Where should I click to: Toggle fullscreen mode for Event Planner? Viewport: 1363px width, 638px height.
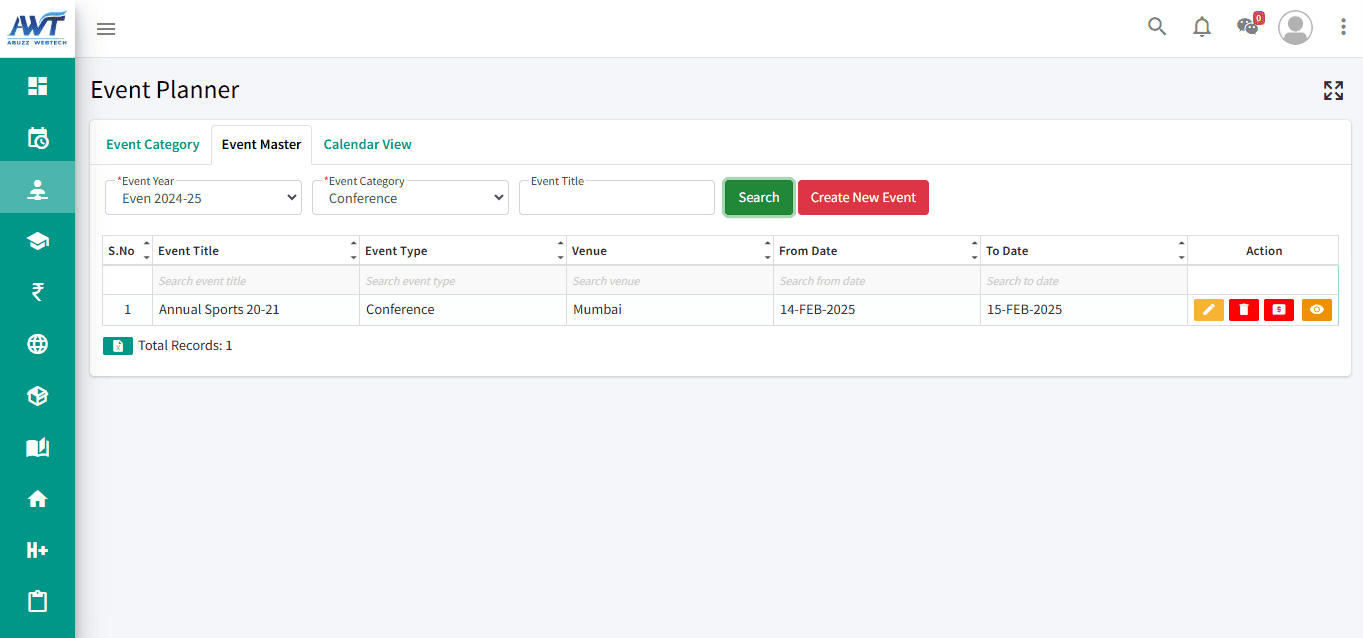pyautogui.click(x=1333, y=91)
